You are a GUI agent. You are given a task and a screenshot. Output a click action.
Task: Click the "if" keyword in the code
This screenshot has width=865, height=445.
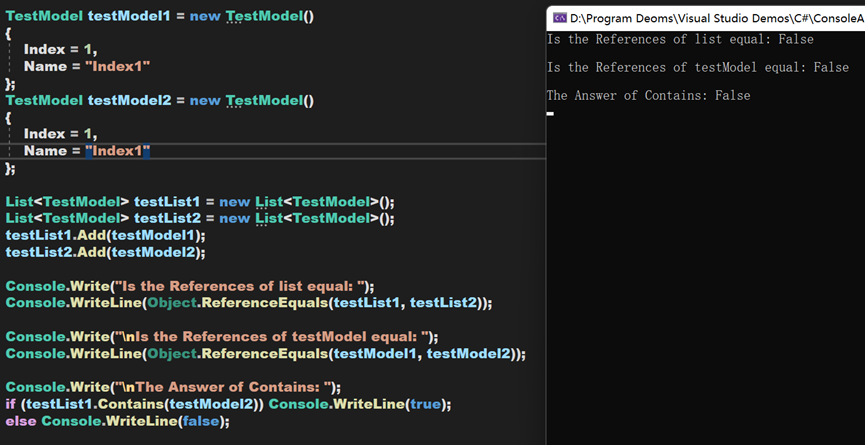(11, 404)
